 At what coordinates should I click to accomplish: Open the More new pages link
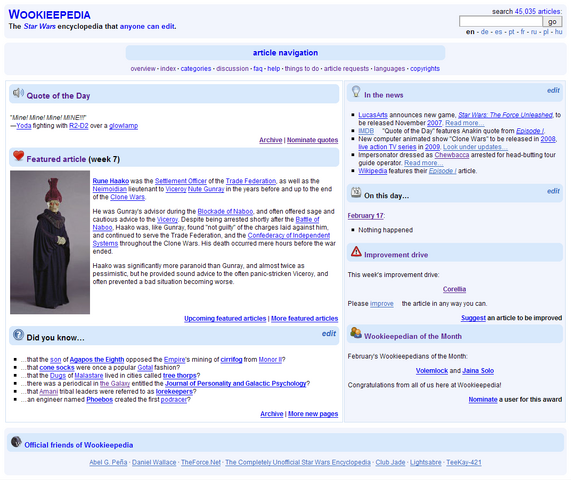pyautogui.click(x=313, y=414)
